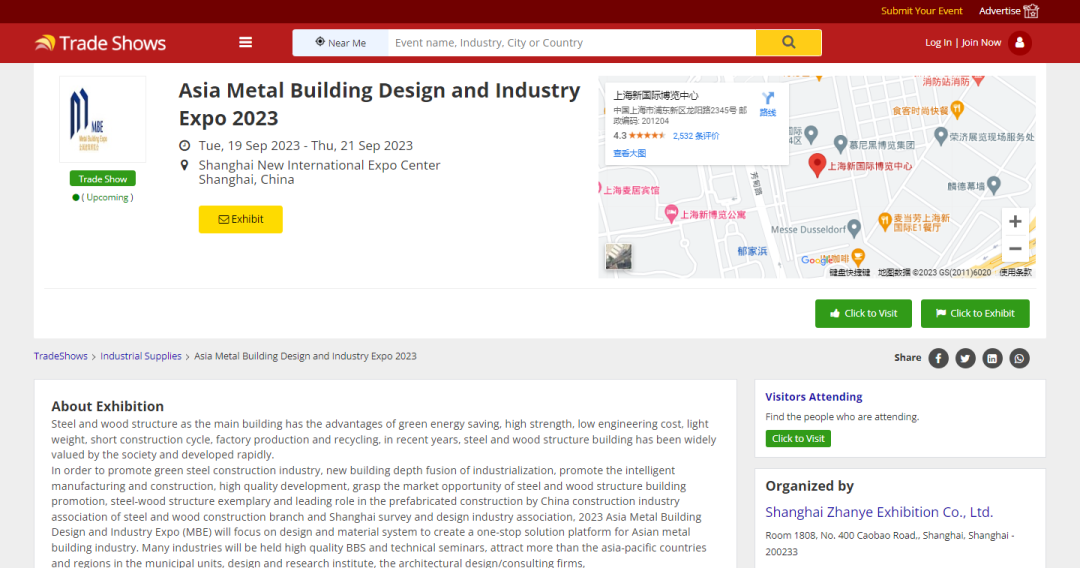The height and width of the screenshot is (568, 1080).
Task: Open TradeShows breadcrumb link
Action: (61, 356)
